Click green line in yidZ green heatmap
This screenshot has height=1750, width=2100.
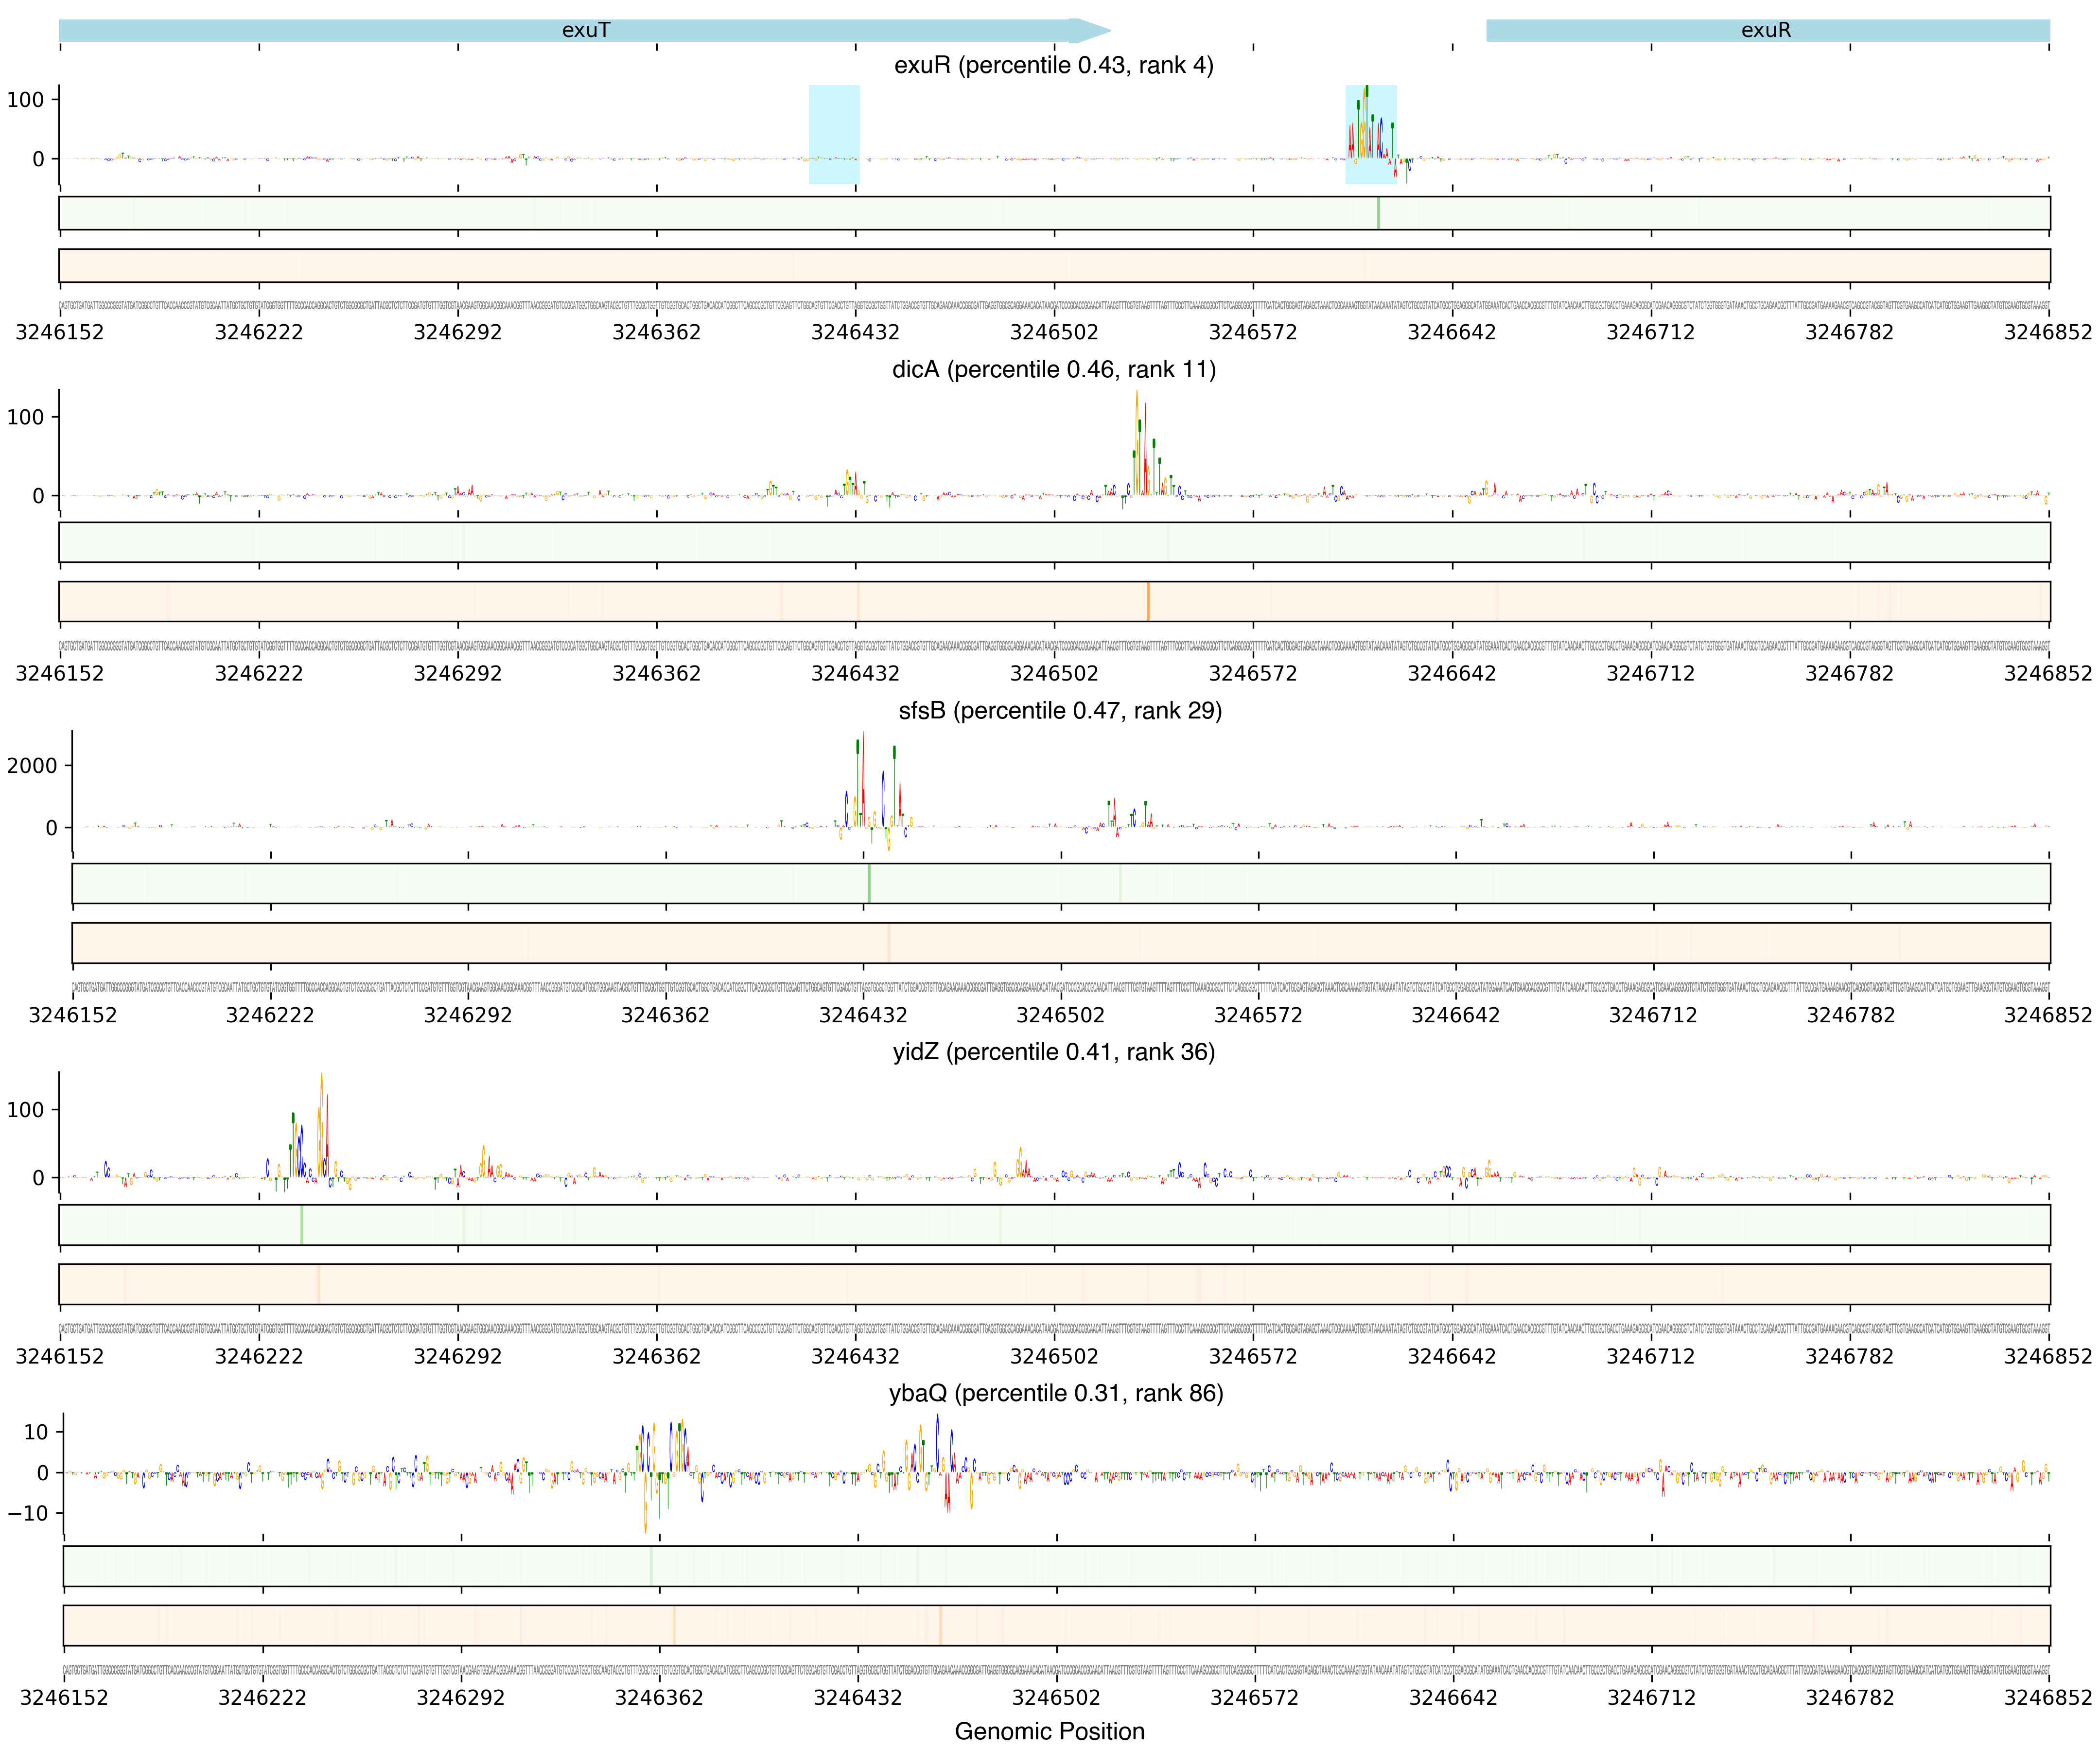pyautogui.click(x=302, y=1224)
